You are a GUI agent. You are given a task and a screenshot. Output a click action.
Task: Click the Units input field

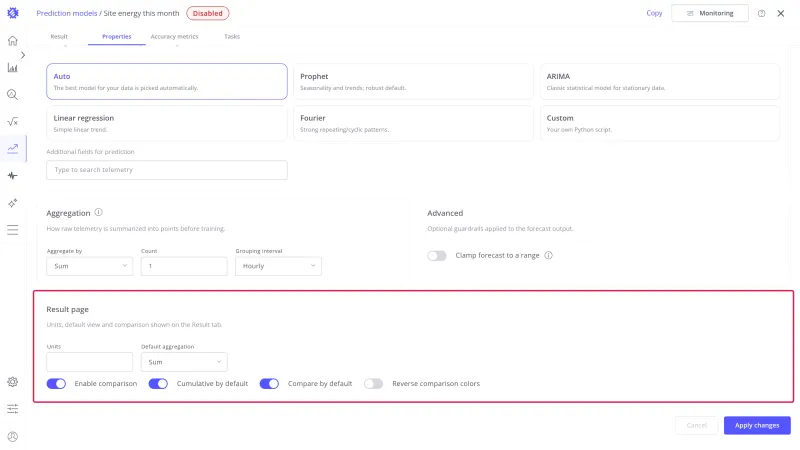click(x=90, y=362)
